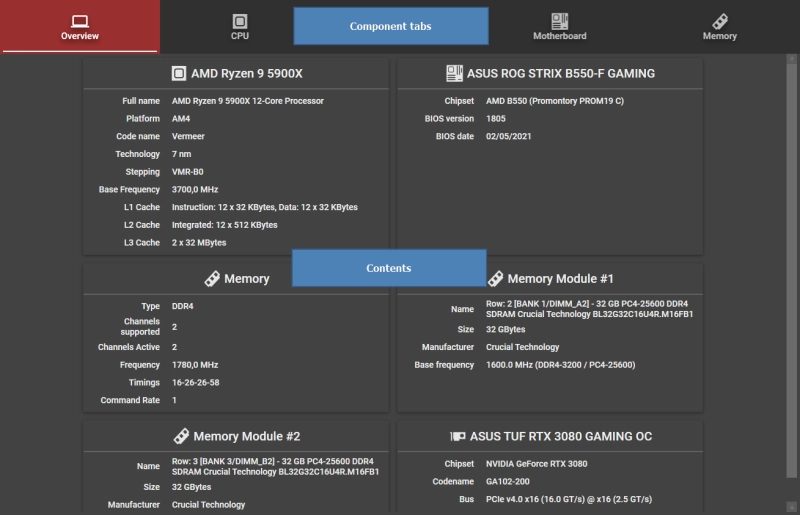The height and width of the screenshot is (515, 800).
Task: Select the DDR4 memory type value
Action: click(x=182, y=306)
